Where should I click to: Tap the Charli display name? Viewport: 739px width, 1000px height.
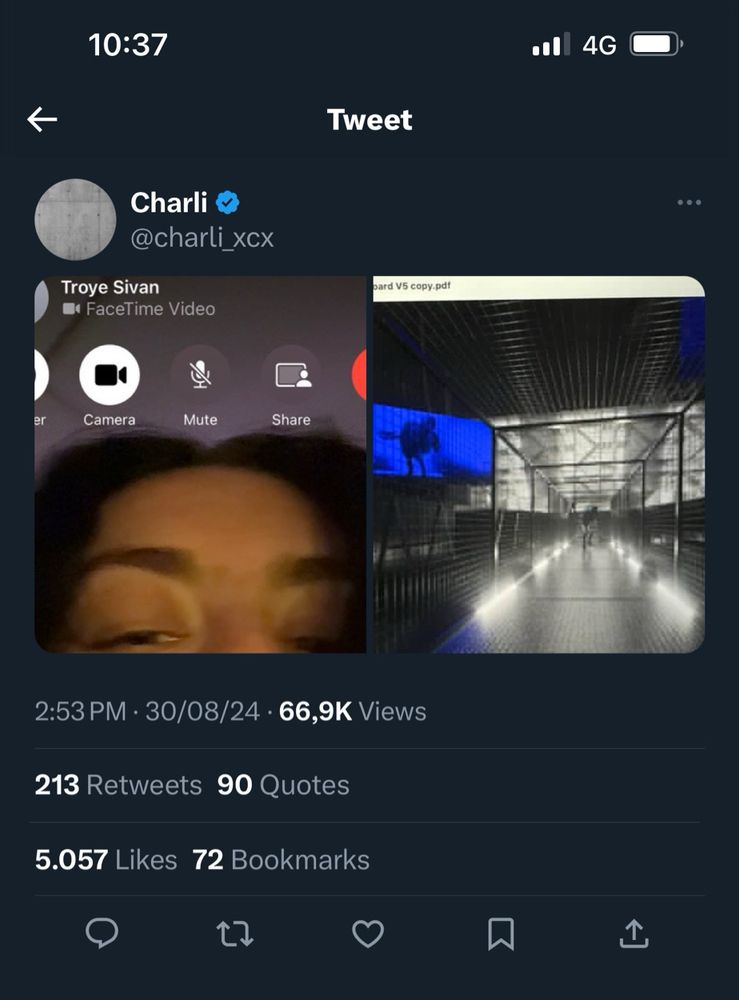pyautogui.click(x=168, y=203)
